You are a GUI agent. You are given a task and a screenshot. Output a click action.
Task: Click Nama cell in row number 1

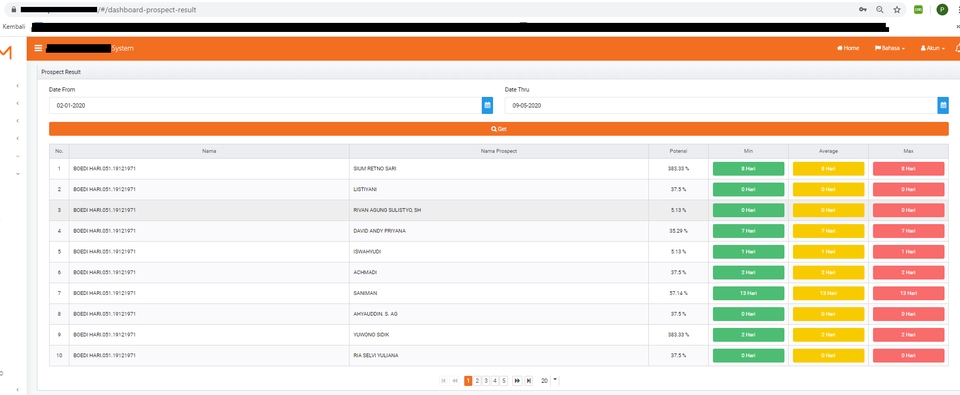(x=209, y=168)
